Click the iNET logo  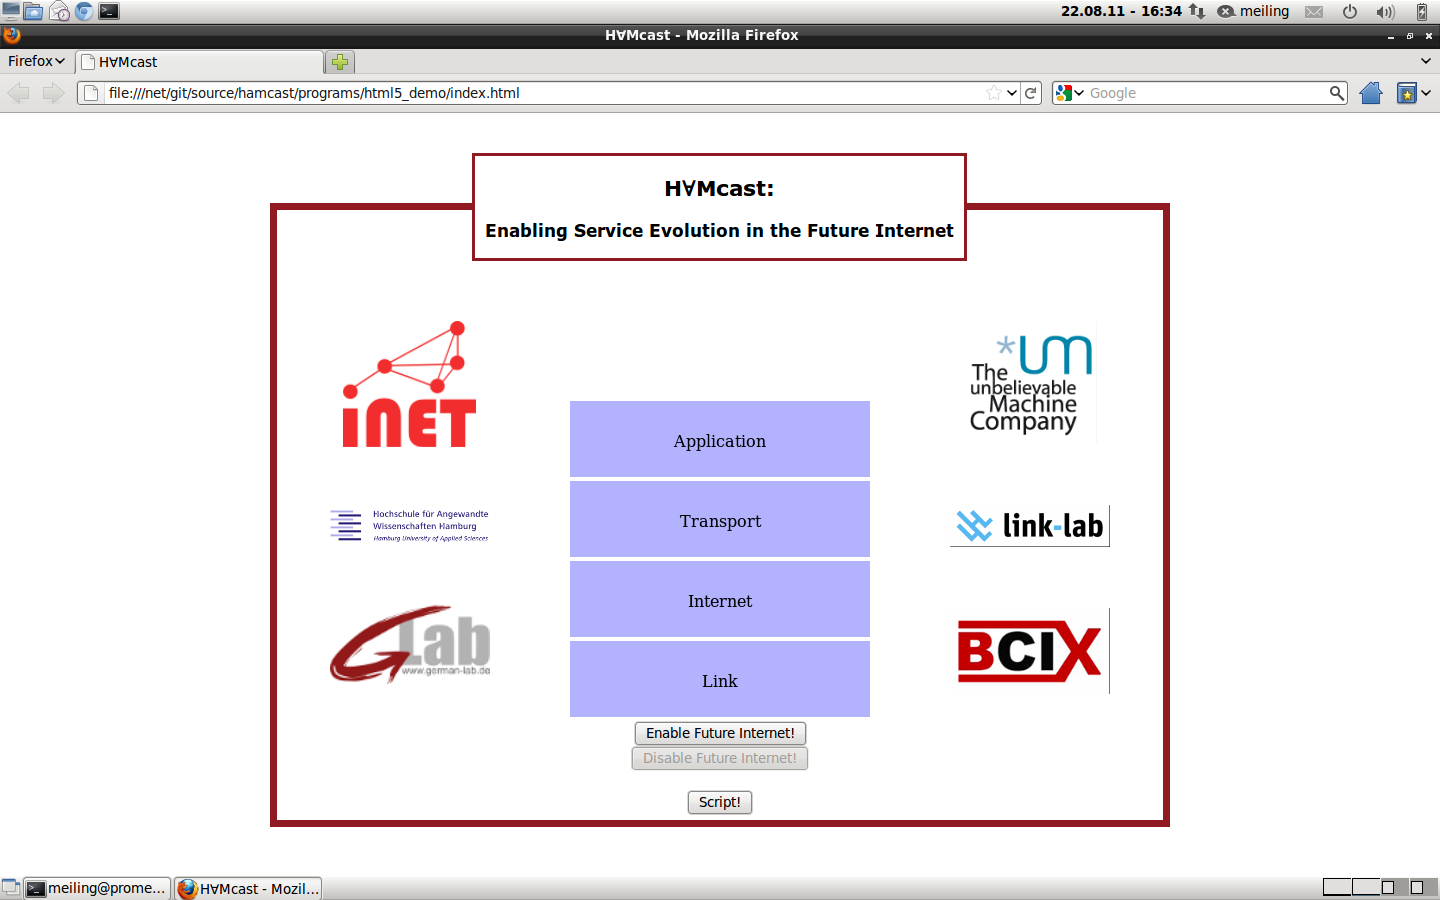[410, 385]
